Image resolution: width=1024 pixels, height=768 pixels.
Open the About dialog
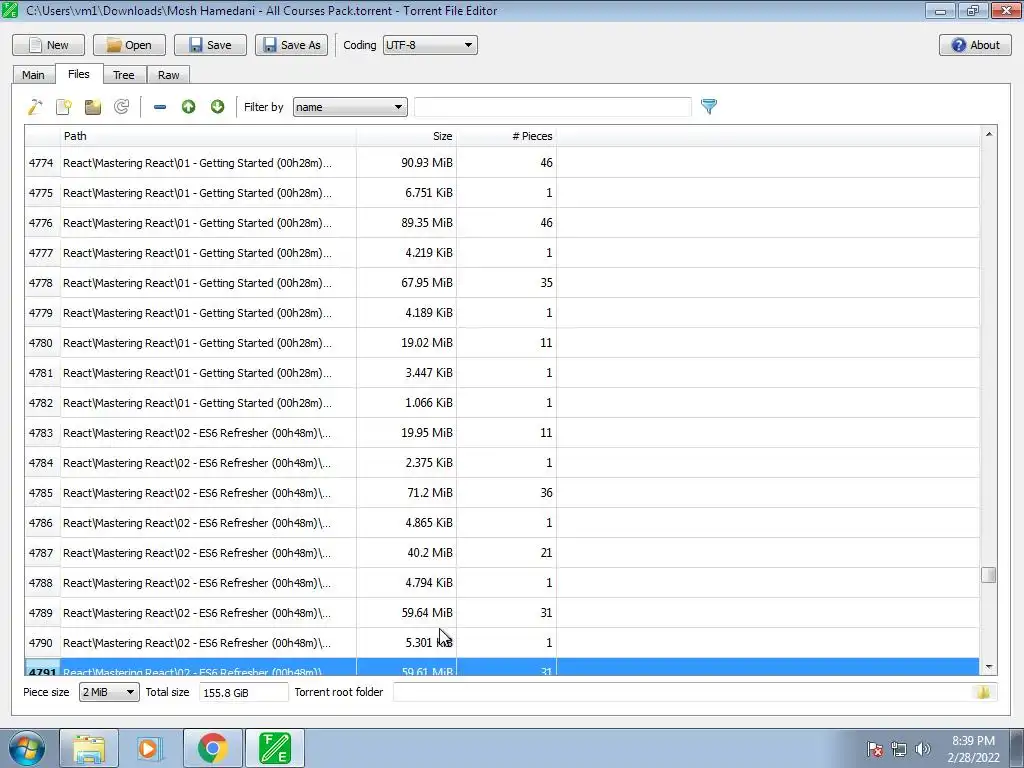pyautogui.click(x=975, y=45)
